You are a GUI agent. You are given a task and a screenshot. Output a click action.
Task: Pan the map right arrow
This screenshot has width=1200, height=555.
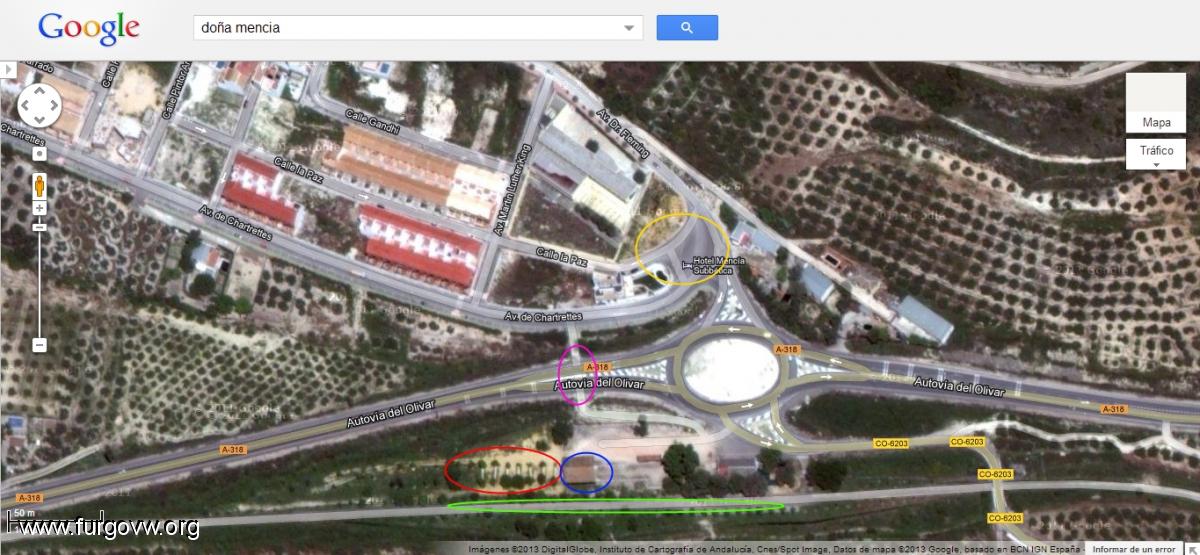click(x=55, y=104)
